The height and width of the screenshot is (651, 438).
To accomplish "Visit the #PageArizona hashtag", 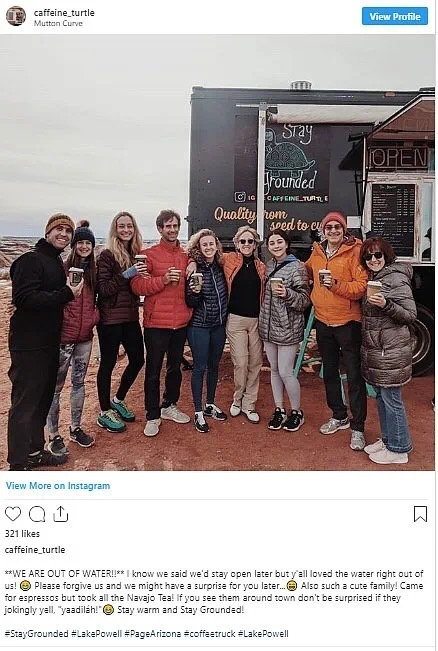I will 153,634.
